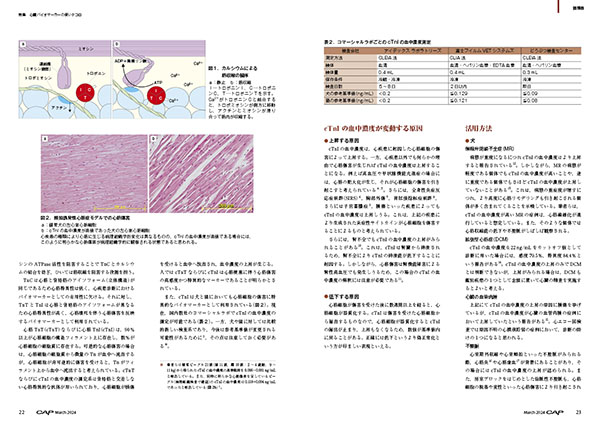Click the dark red tab marker at top right

tap(558, 6)
